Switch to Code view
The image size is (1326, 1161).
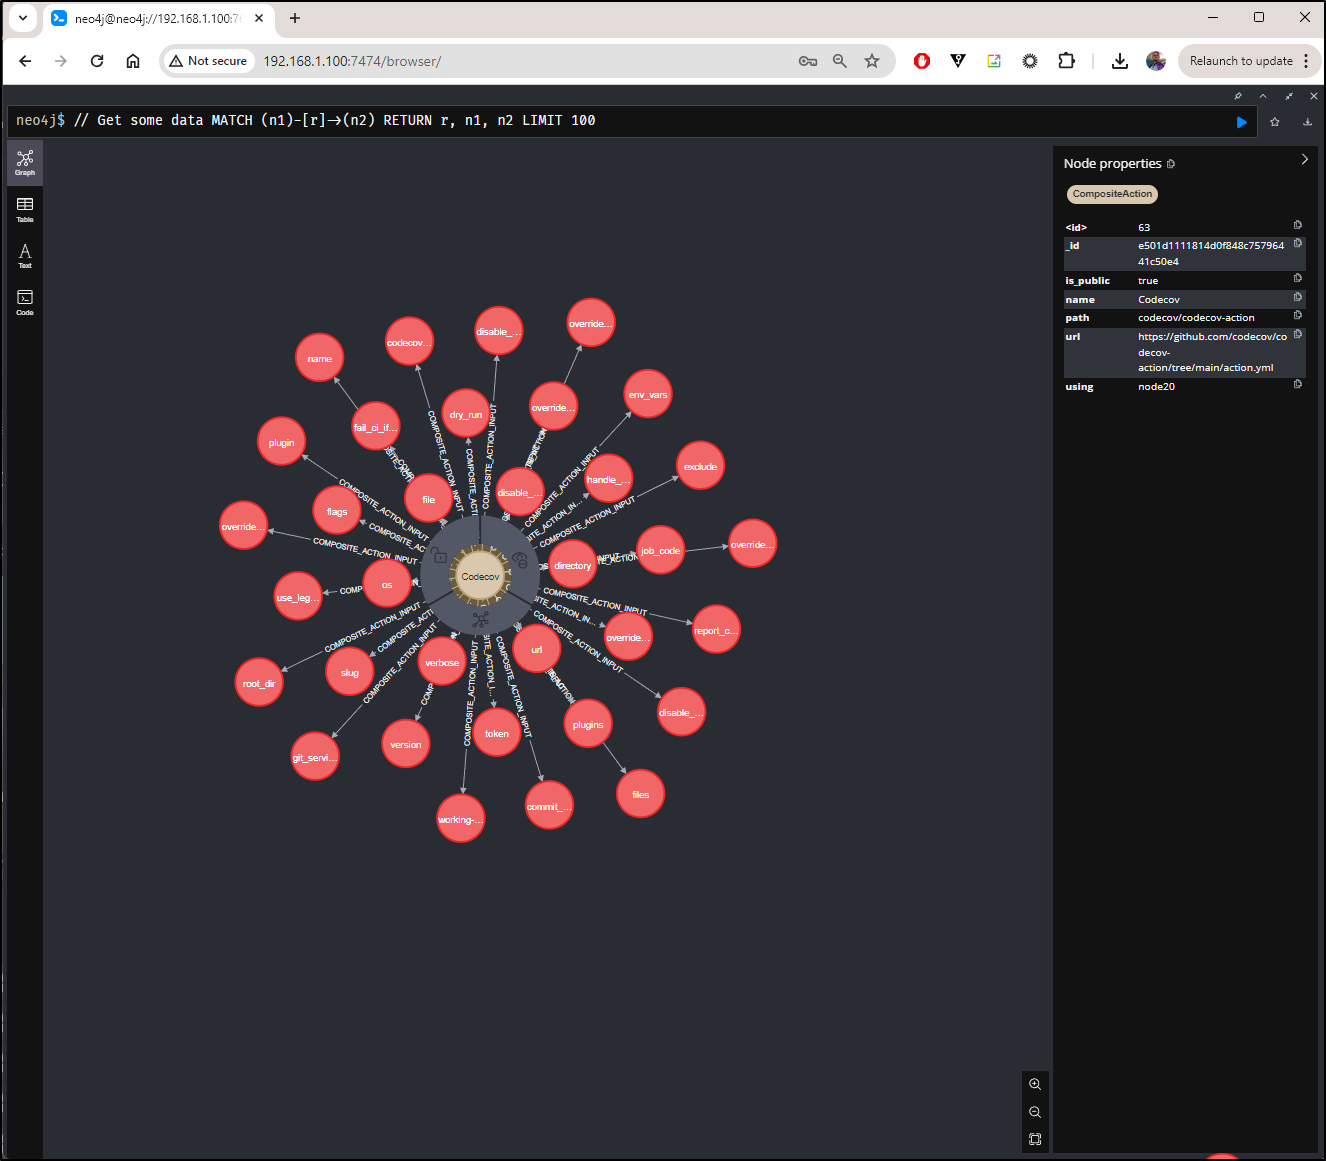point(25,303)
